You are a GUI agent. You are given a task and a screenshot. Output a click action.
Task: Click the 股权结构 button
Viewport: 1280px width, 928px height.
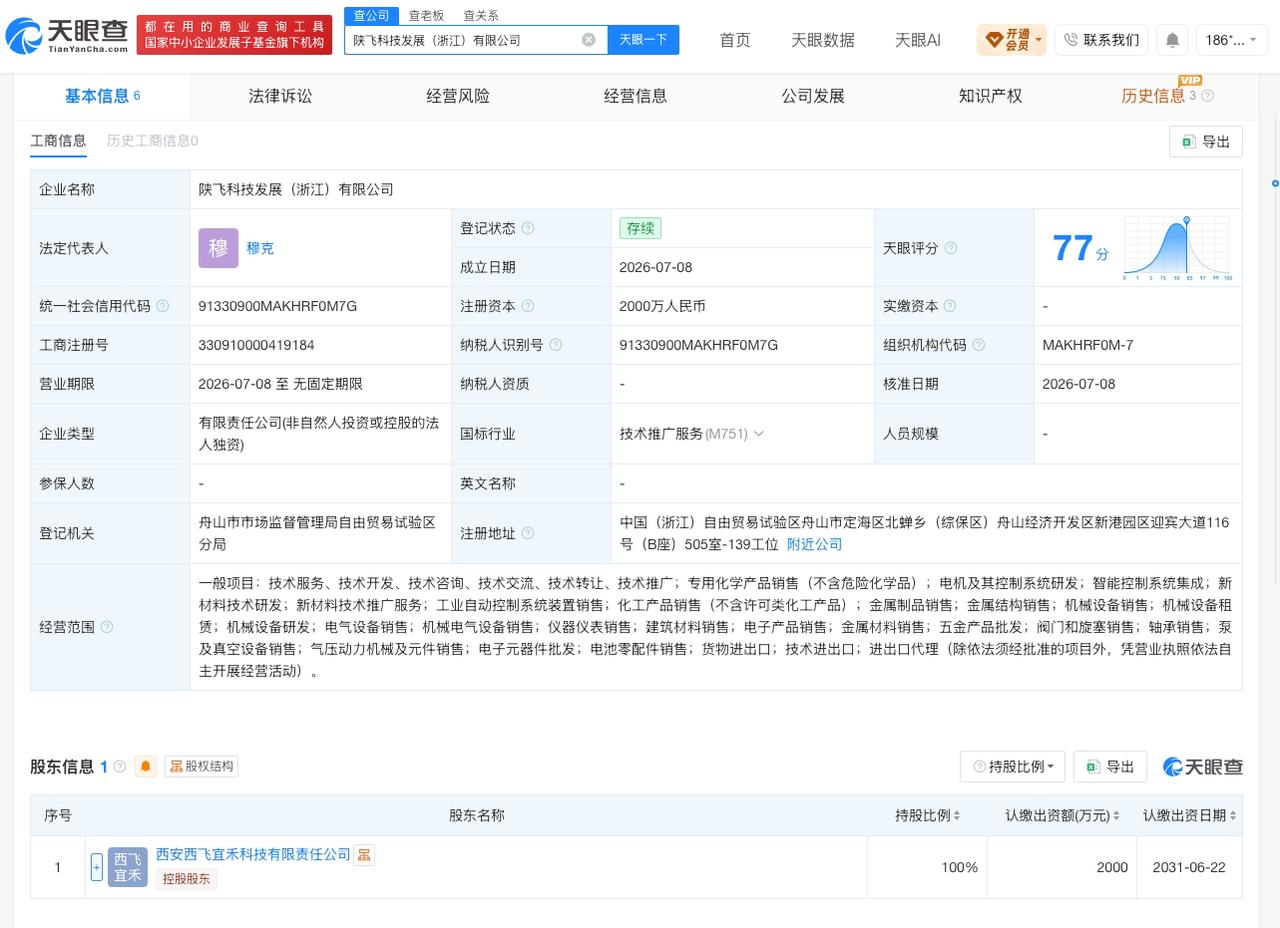(x=201, y=767)
